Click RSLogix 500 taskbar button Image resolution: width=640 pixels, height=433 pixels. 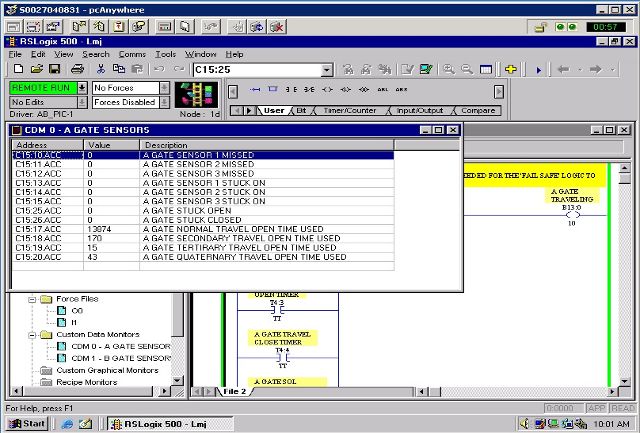click(170, 424)
